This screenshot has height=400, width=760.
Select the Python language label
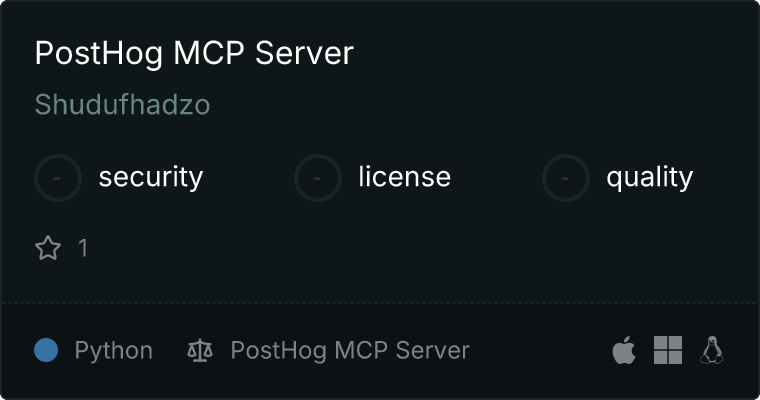pyautogui.click(x=113, y=351)
